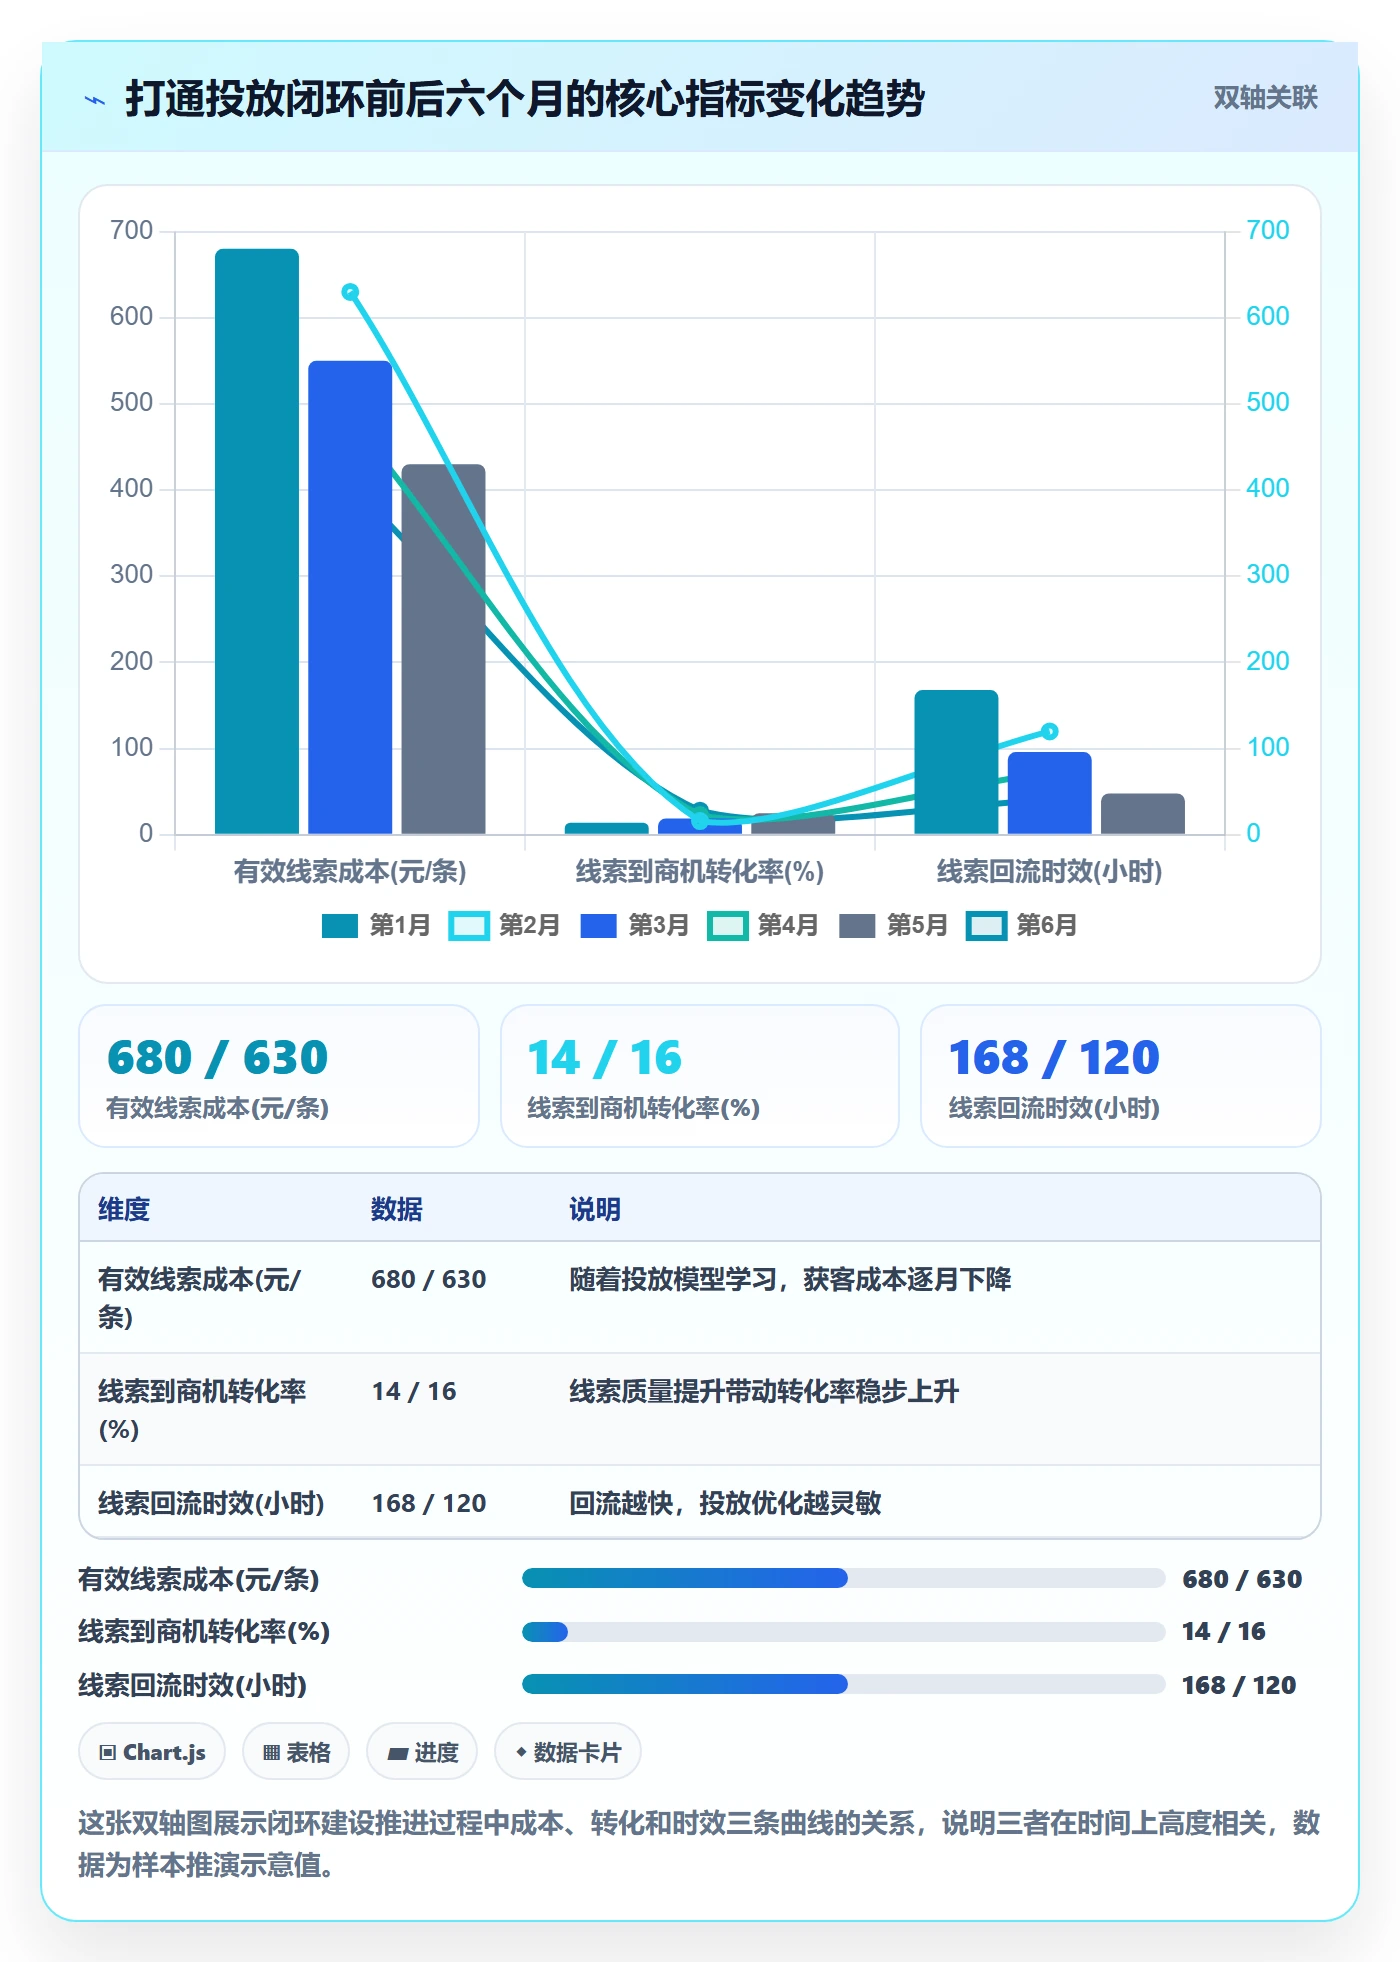This screenshot has width=1400, height=1962.
Task: Click the 第2月 line point near 600
Action: pos(350,292)
